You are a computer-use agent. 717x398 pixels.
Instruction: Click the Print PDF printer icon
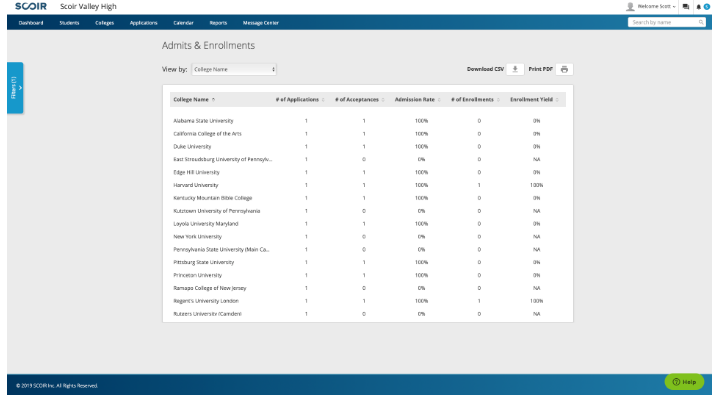point(564,69)
